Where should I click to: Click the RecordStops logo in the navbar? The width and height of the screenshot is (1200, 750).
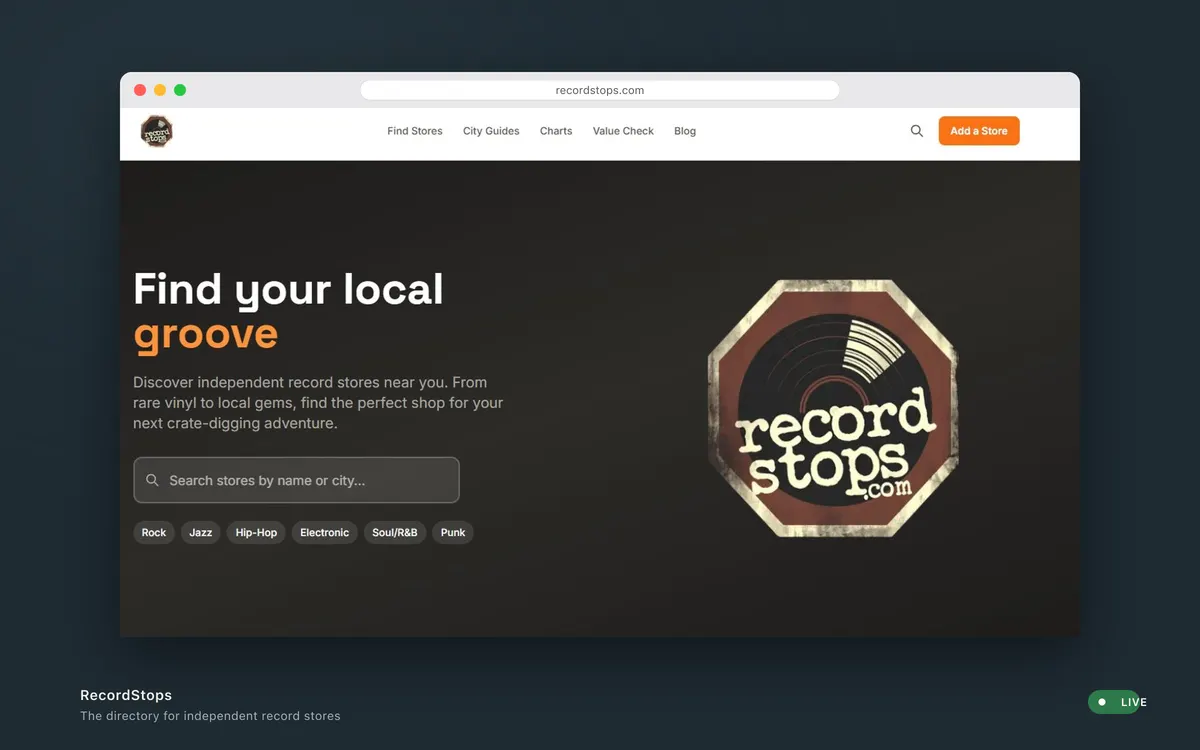point(157,131)
